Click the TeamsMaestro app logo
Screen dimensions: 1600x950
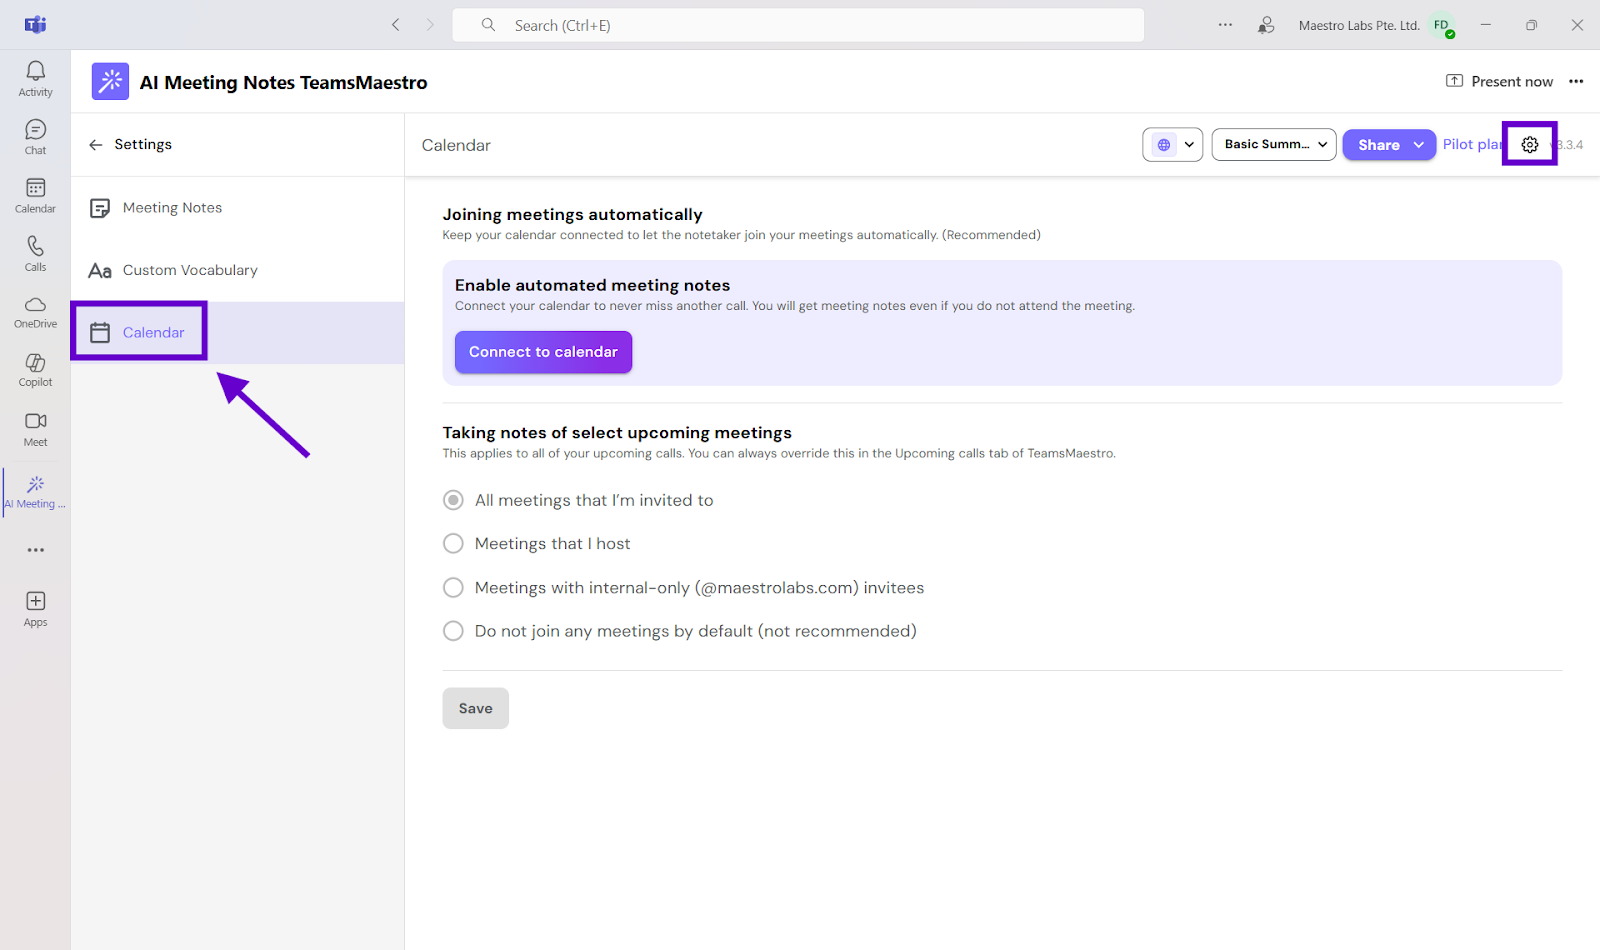click(x=110, y=82)
